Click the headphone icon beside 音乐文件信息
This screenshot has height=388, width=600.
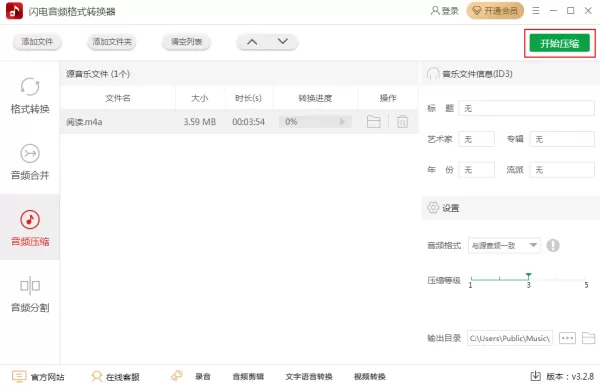pos(433,73)
